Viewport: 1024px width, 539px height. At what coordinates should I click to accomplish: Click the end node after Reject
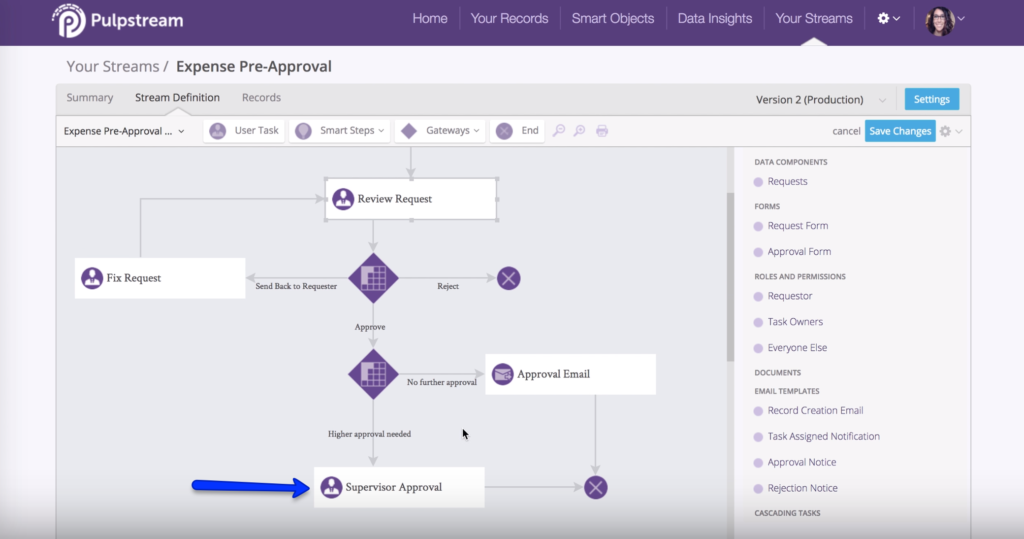coord(509,278)
